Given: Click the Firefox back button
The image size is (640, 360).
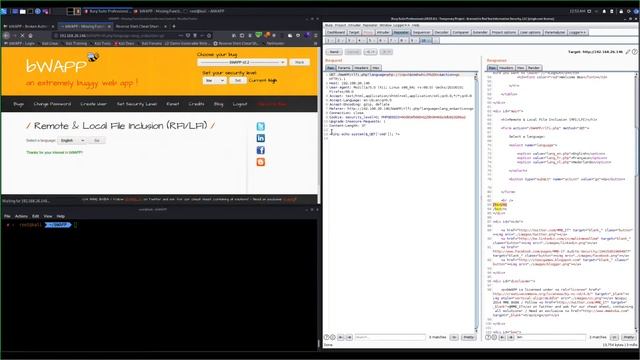Looking at the screenshot, I should point(6,36).
